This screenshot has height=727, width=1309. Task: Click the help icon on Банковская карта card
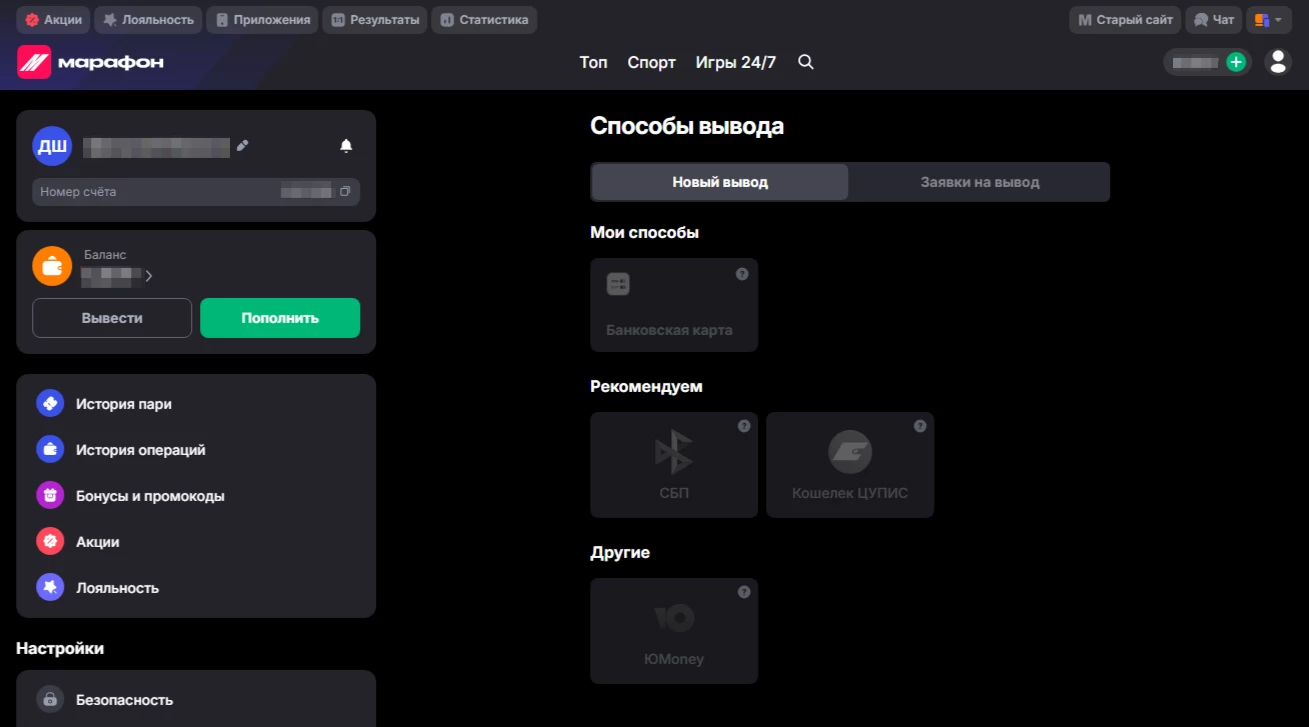742,274
